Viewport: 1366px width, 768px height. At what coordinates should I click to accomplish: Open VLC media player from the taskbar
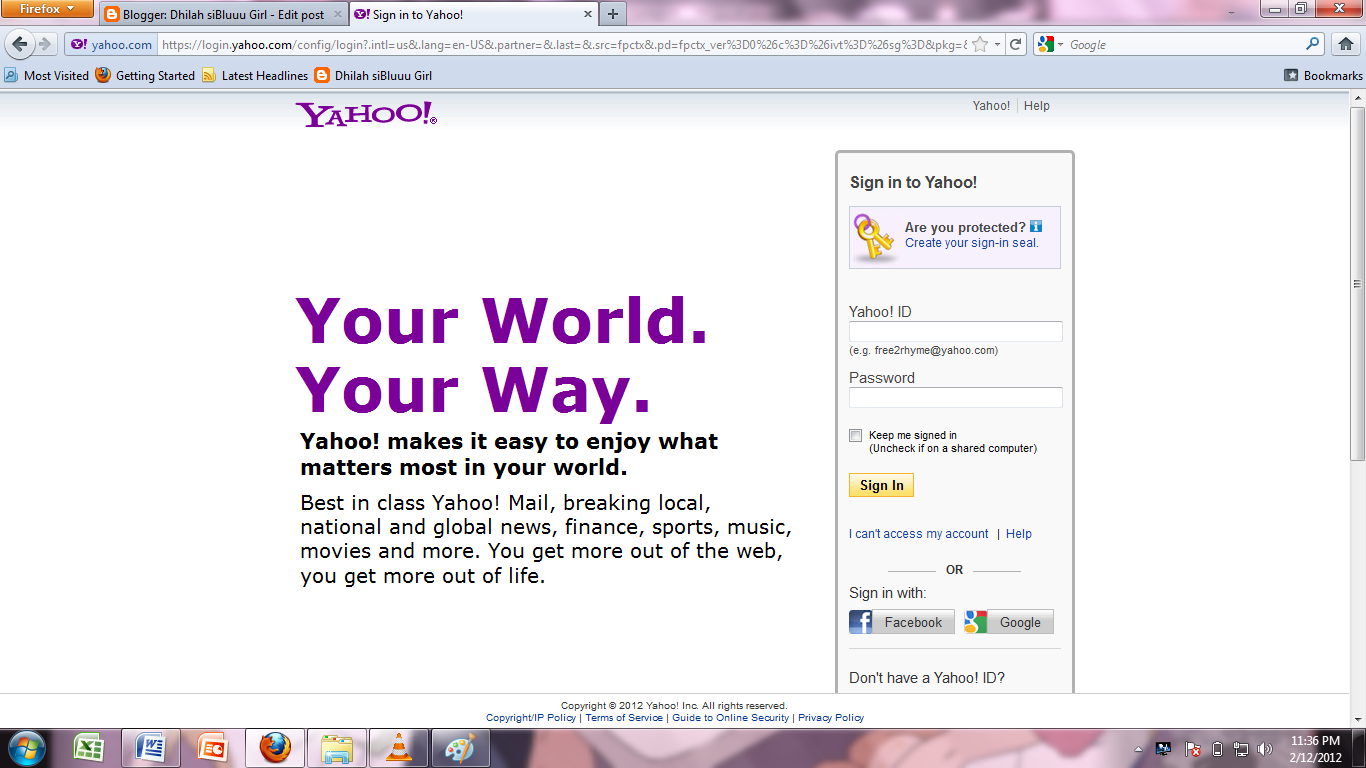click(399, 748)
